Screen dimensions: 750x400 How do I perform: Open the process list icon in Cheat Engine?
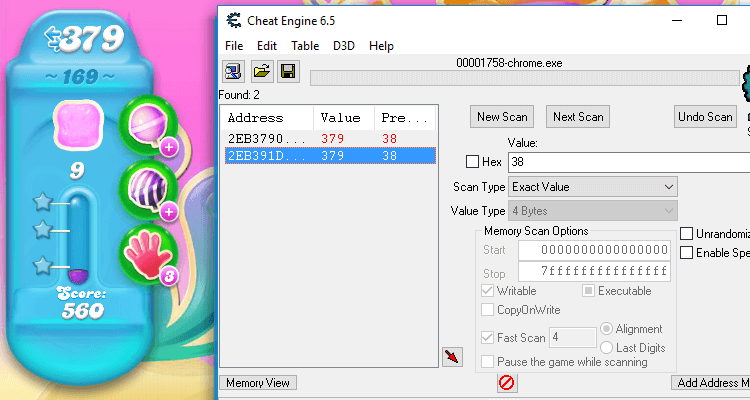point(233,72)
